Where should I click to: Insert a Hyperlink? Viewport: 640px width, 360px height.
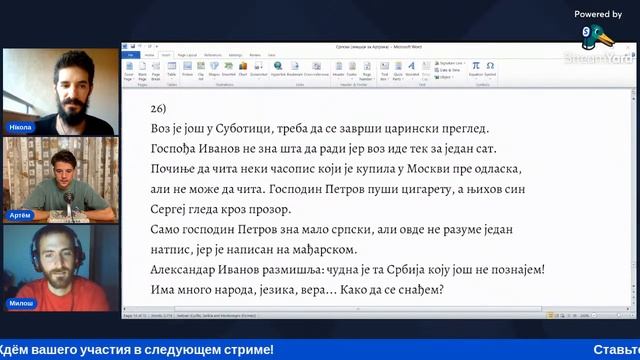[x=278, y=69]
